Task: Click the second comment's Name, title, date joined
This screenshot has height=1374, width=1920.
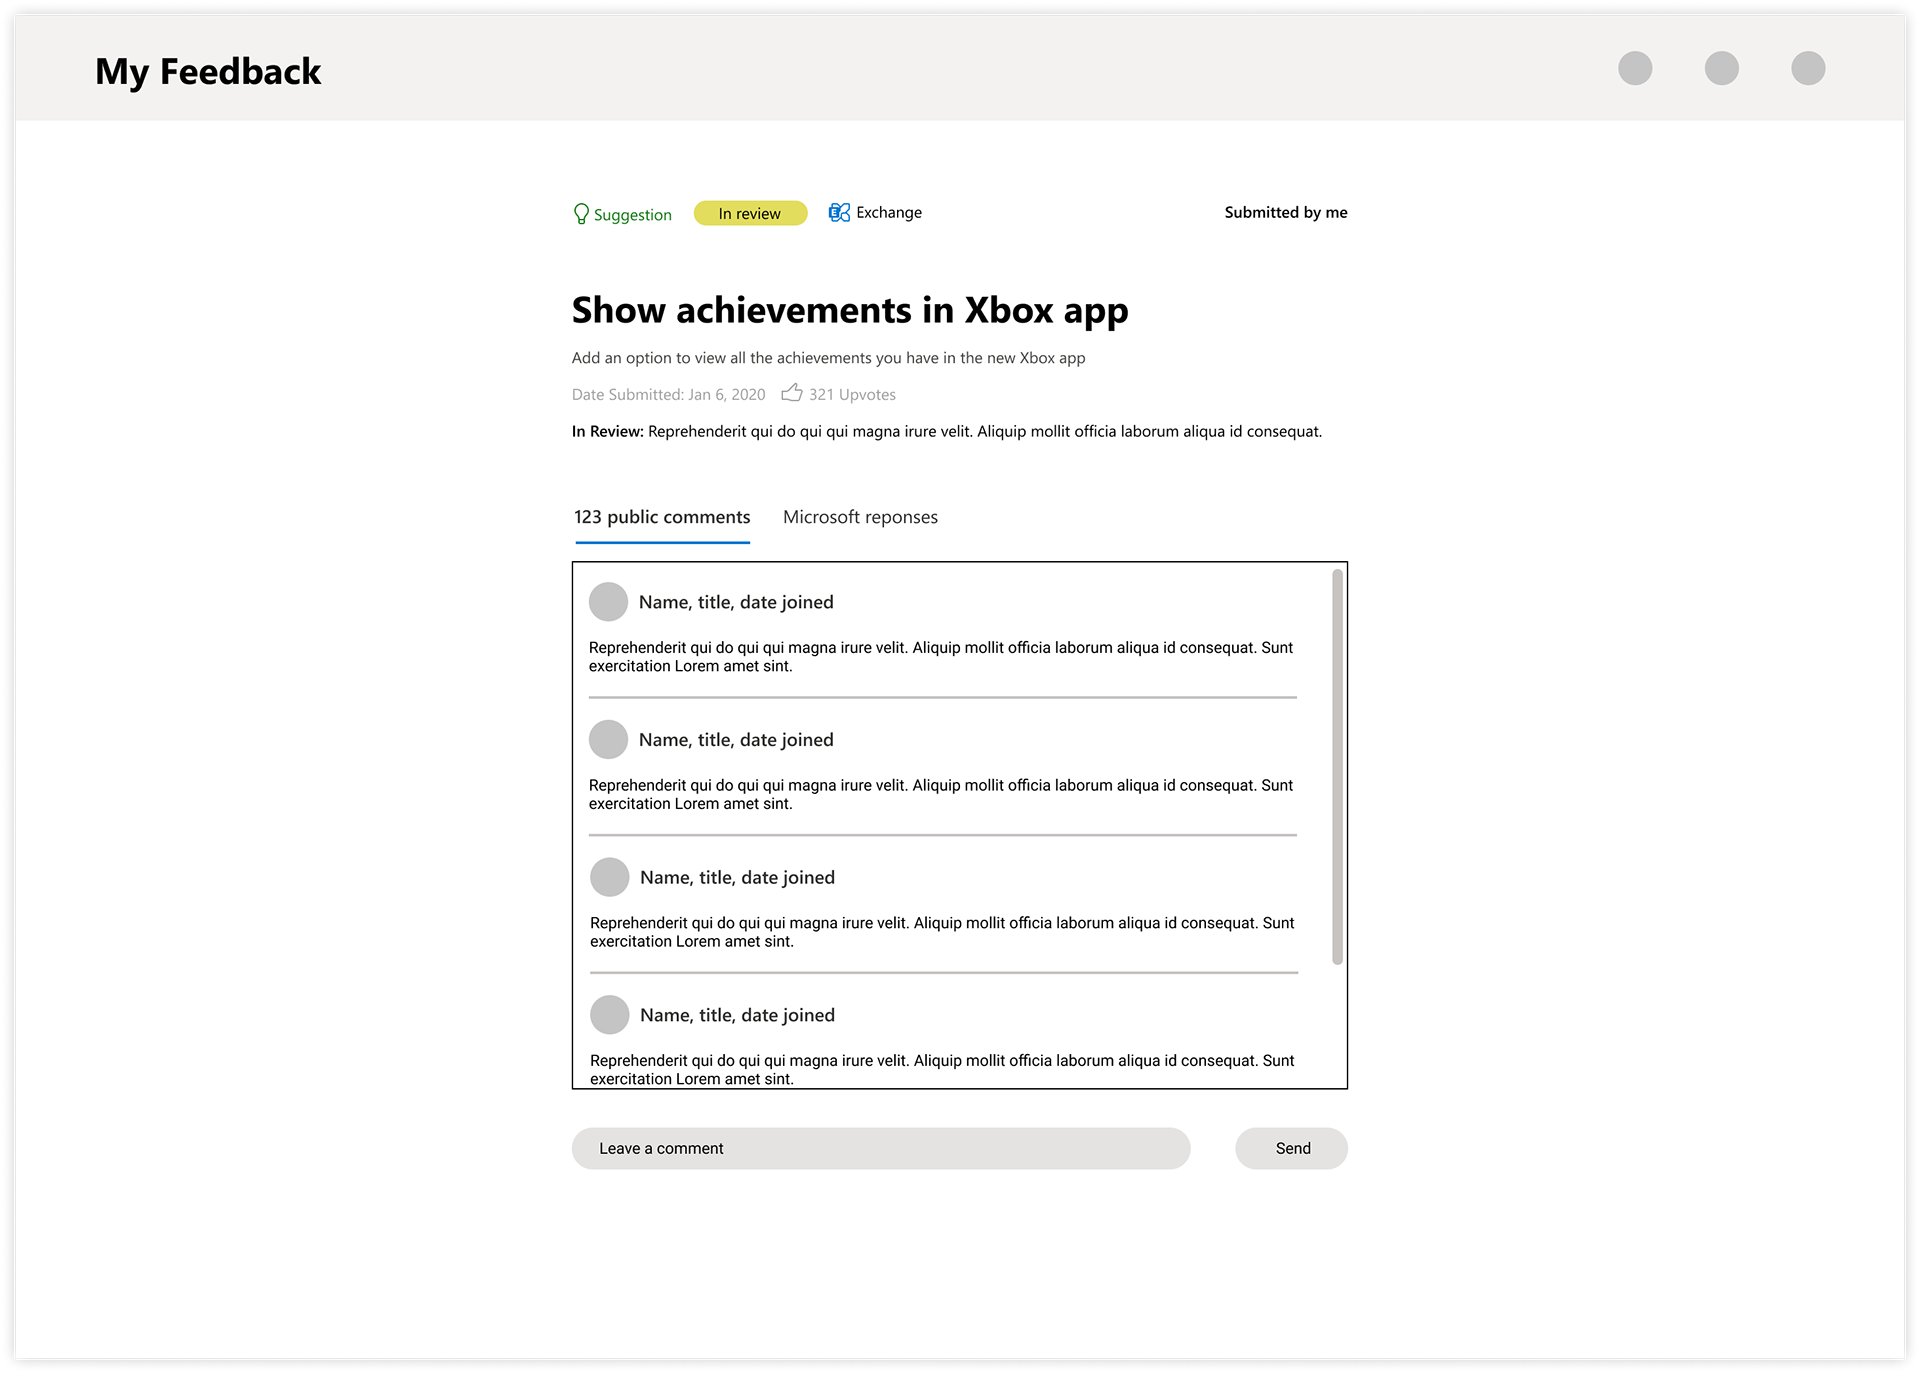Action: [x=736, y=740]
